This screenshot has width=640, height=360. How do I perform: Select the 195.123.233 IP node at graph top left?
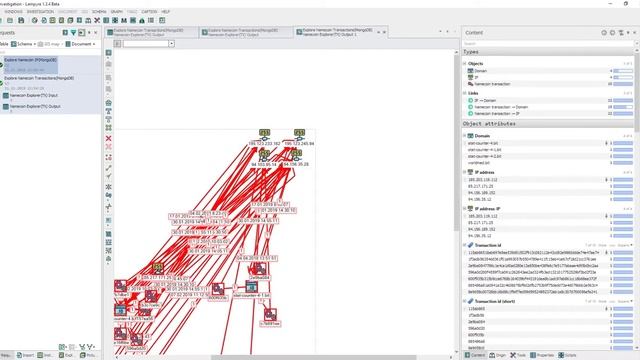(264, 136)
